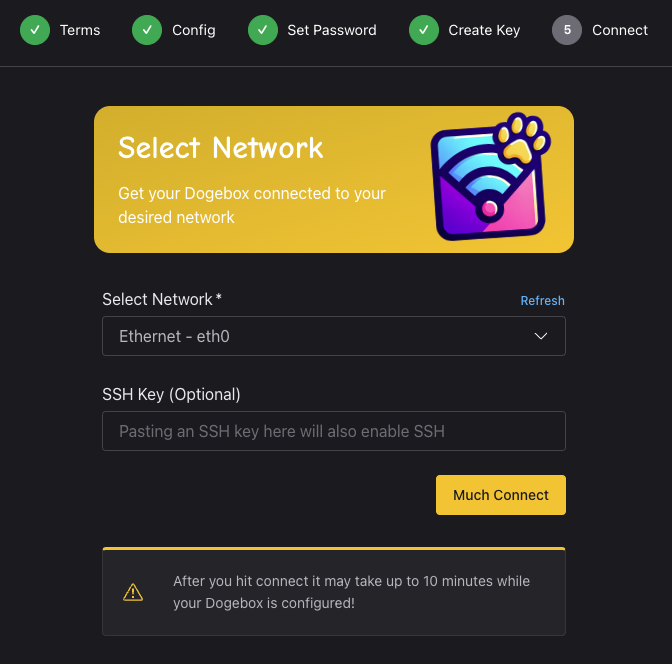This screenshot has height=664, width=672.
Task: Click the green checkmark beside Config
Action: (147, 30)
